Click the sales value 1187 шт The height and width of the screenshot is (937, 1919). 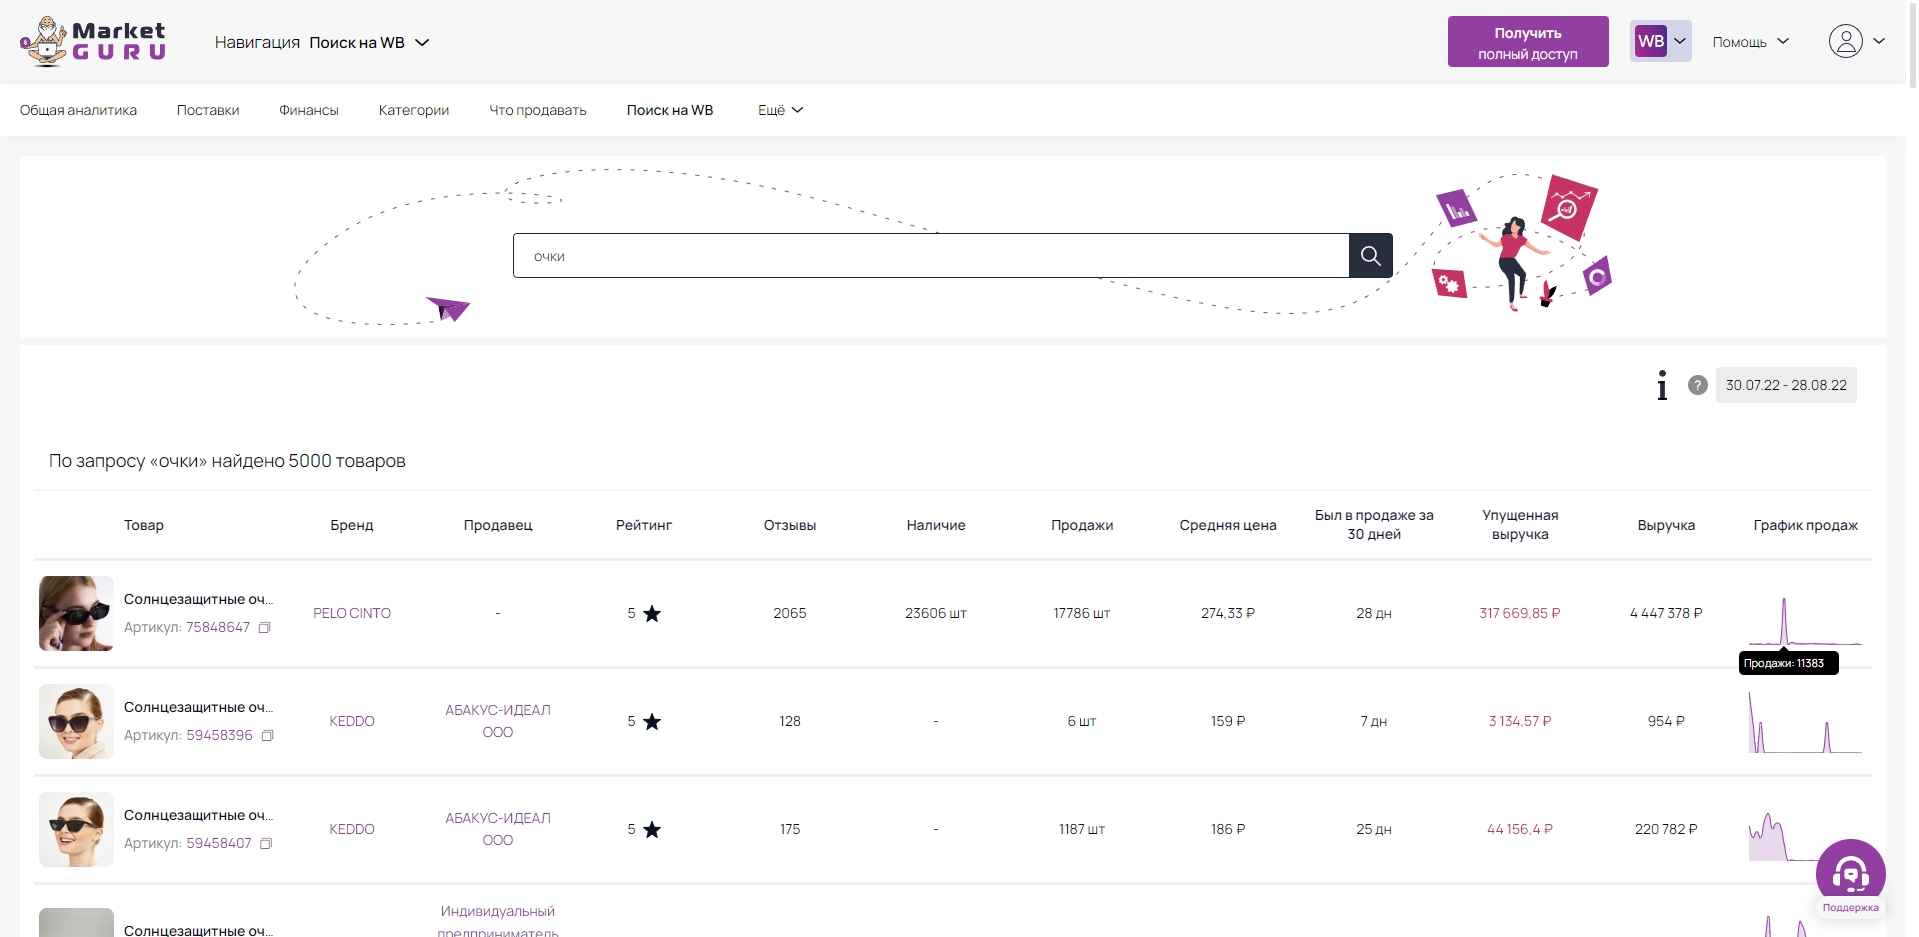tap(1082, 829)
